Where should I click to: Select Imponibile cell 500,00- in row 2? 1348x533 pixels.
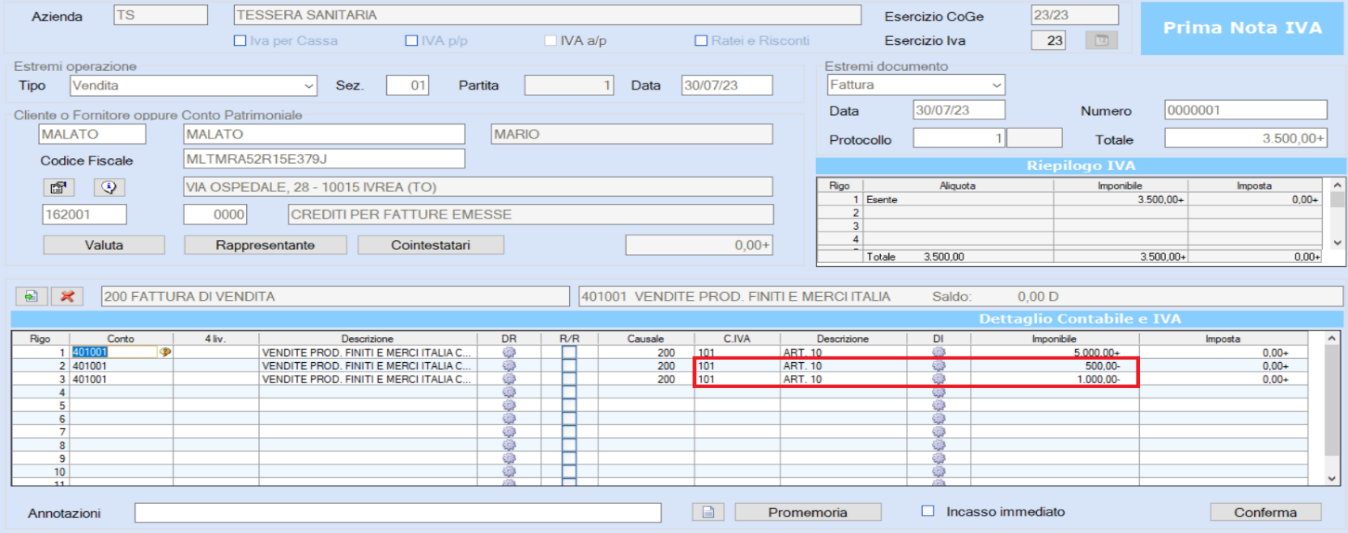[x=1054, y=366]
